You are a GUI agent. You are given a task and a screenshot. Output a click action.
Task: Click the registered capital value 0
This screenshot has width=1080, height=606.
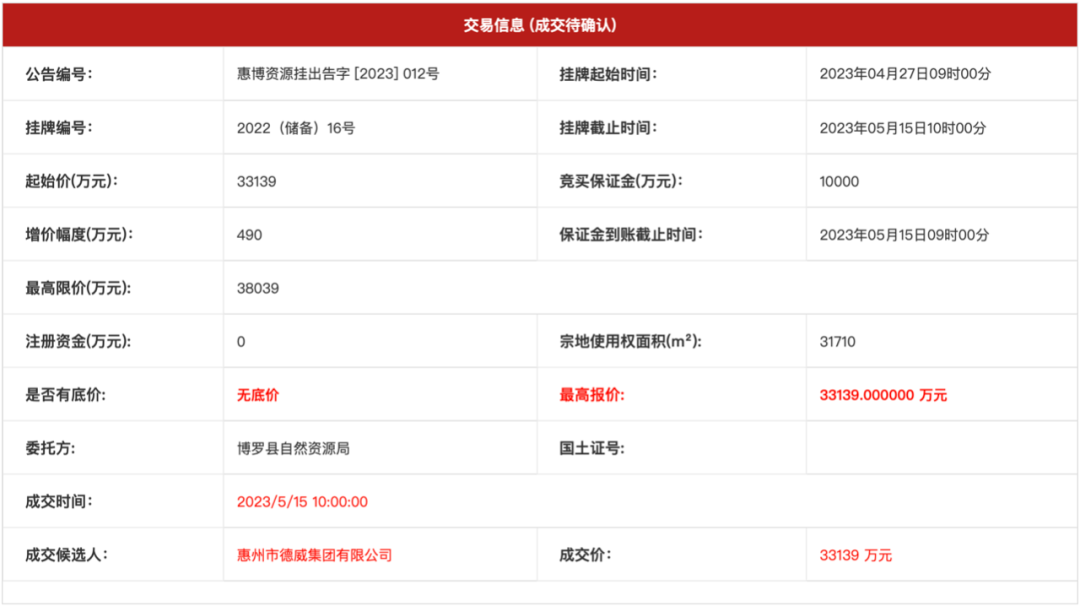[x=241, y=341]
